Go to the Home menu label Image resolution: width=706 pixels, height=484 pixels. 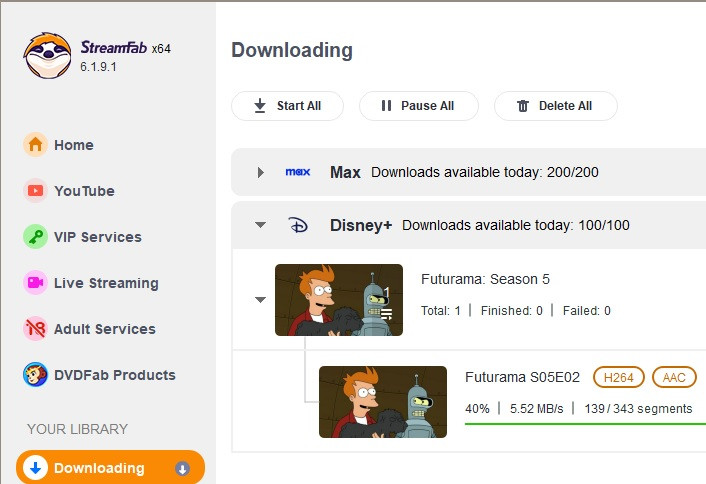[74, 145]
